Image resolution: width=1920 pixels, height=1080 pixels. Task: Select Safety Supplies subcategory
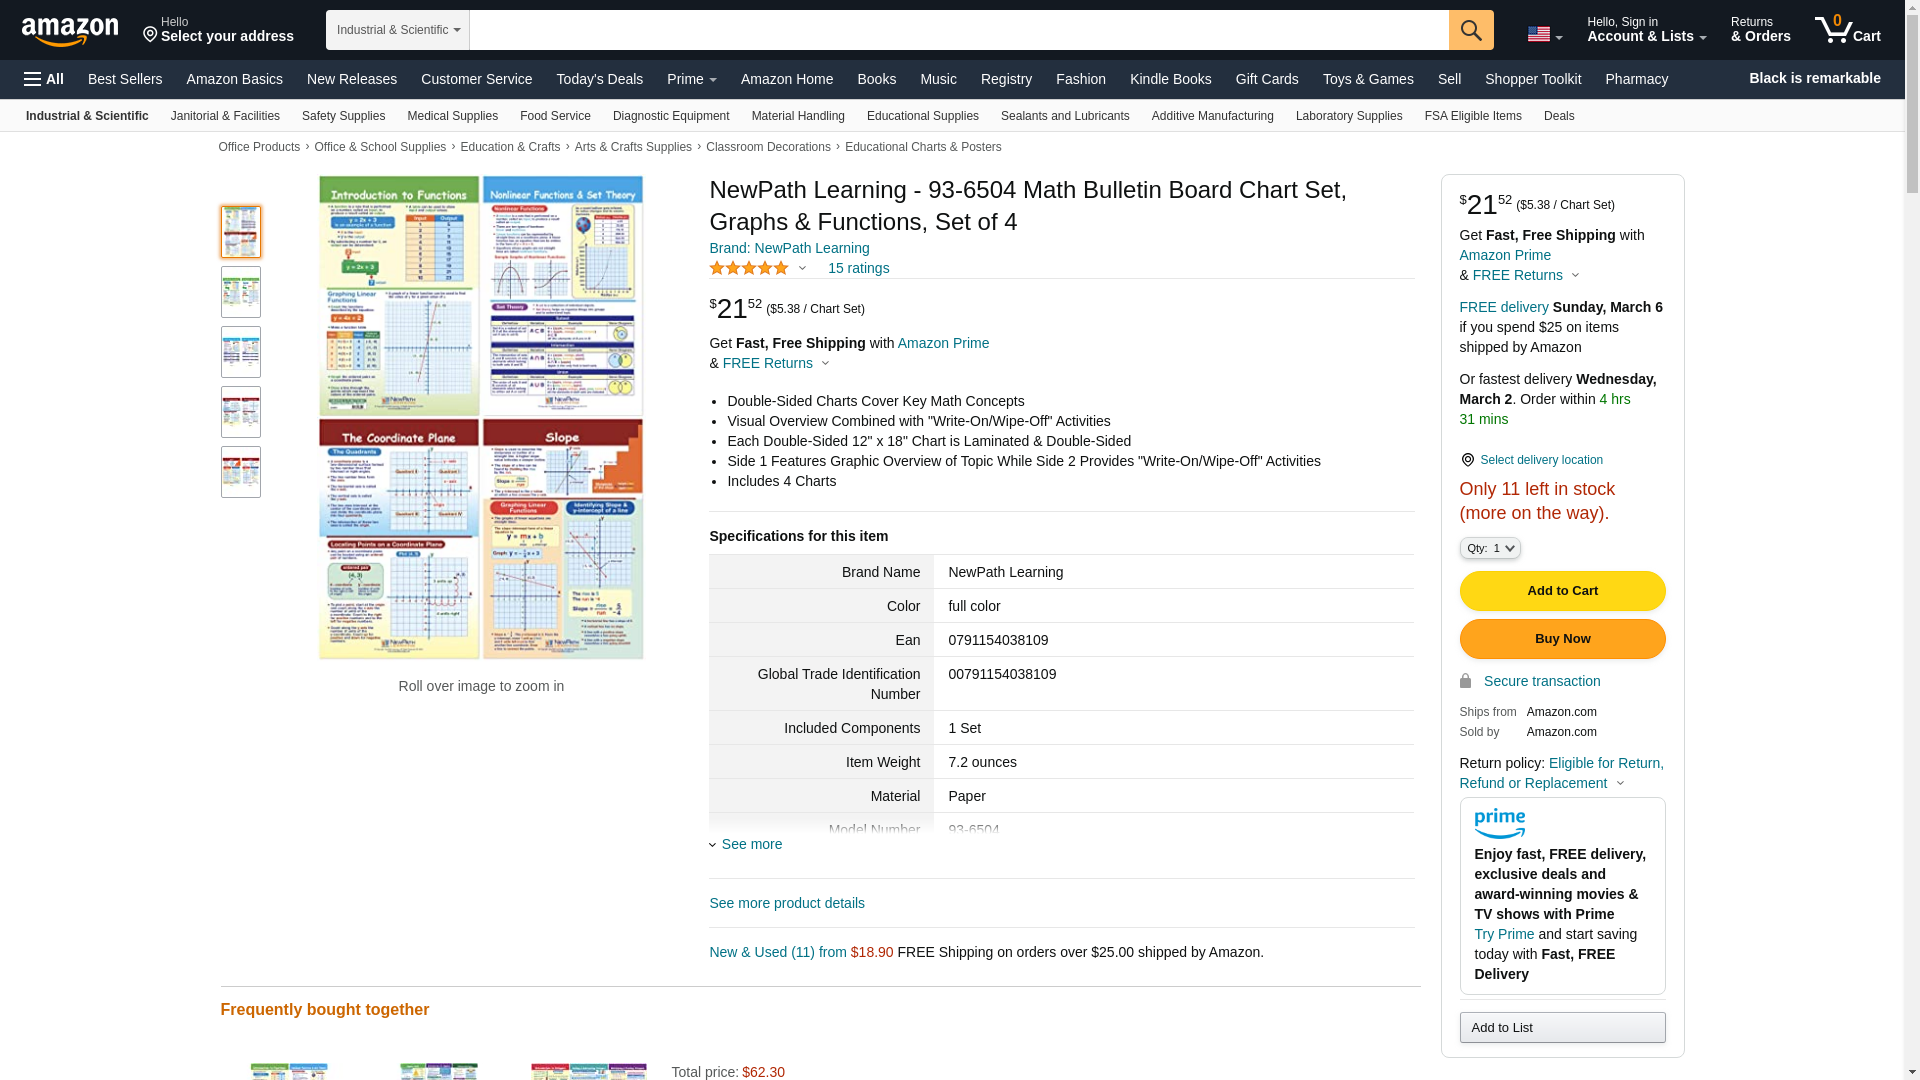[343, 116]
